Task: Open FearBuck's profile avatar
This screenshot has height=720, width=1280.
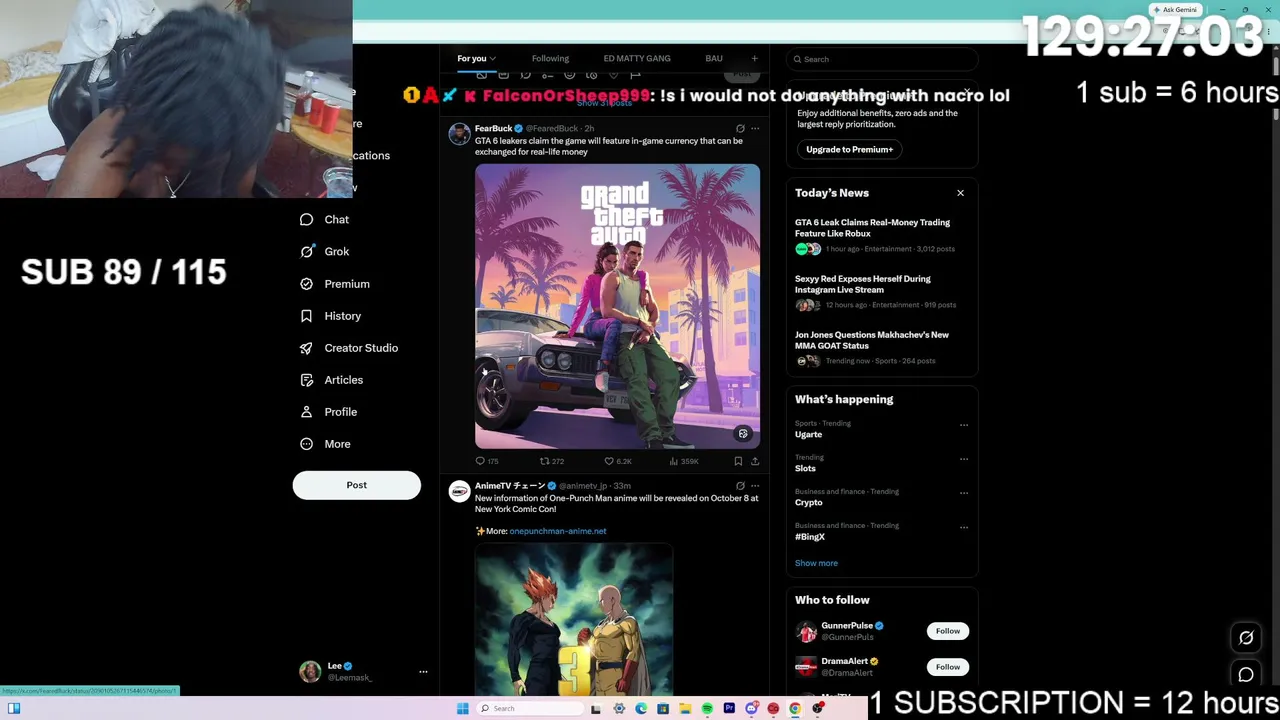Action: 459,134
